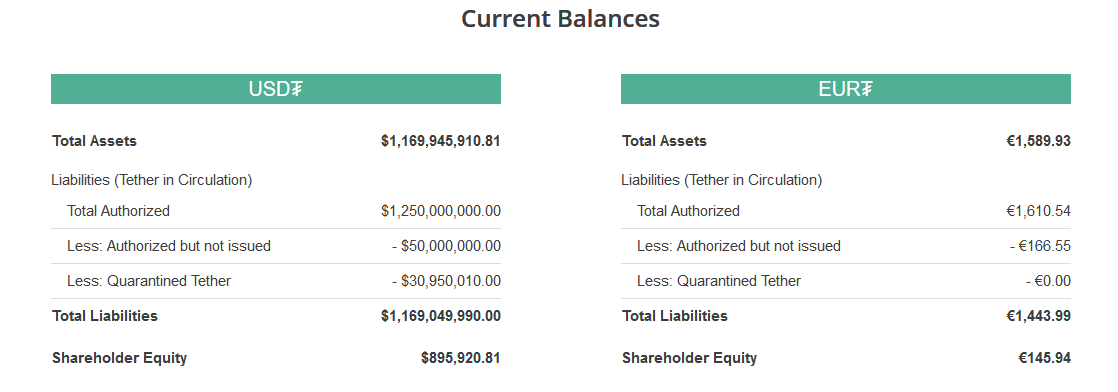Click the EUR Quarantined Tether value - €0.00
Viewport: 1118px width, 392px height.
click(1048, 281)
